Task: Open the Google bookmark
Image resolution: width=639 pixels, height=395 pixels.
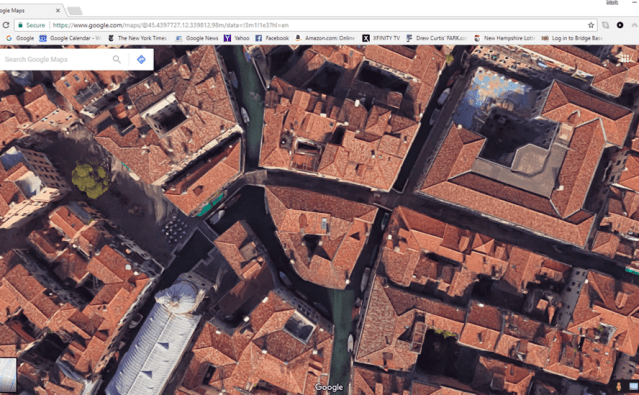Action: (20, 38)
